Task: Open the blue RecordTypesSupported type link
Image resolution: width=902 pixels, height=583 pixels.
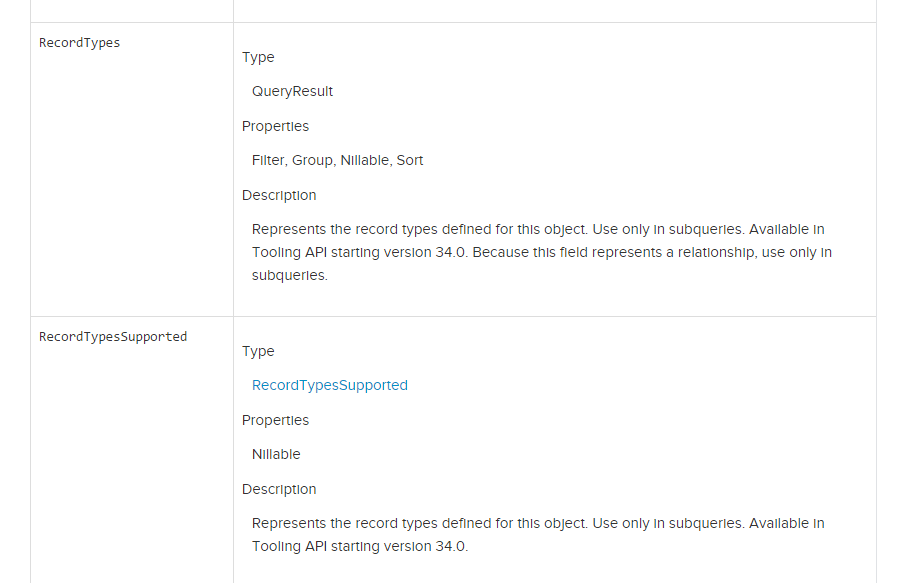Action: coord(329,385)
